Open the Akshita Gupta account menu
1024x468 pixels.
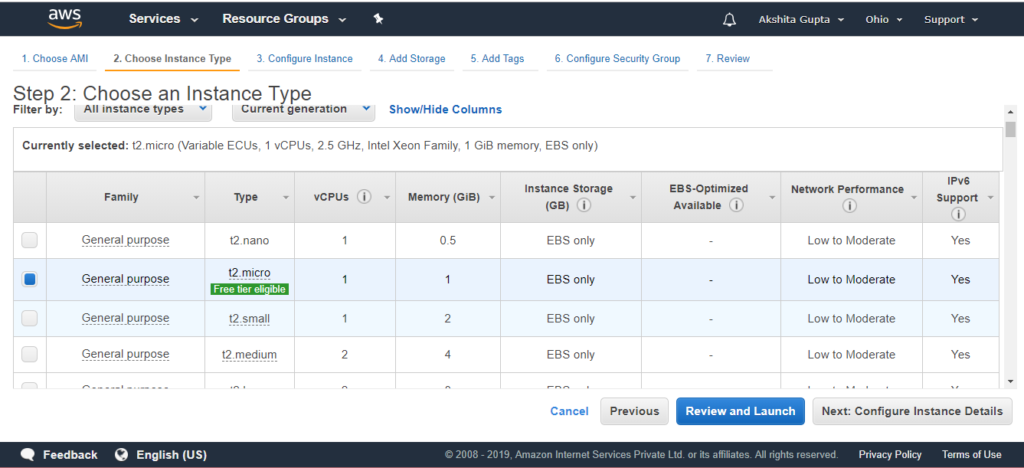tap(801, 20)
